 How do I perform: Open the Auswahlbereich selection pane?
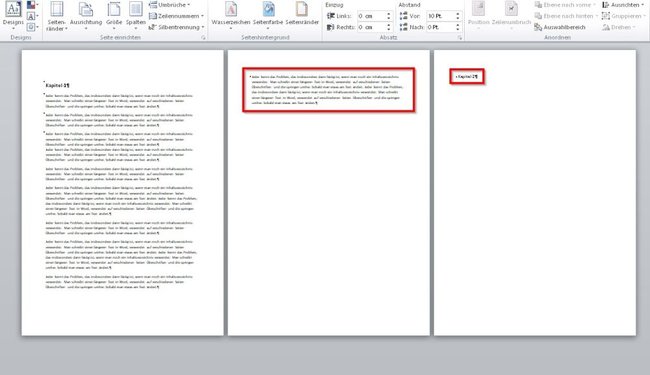(560, 27)
